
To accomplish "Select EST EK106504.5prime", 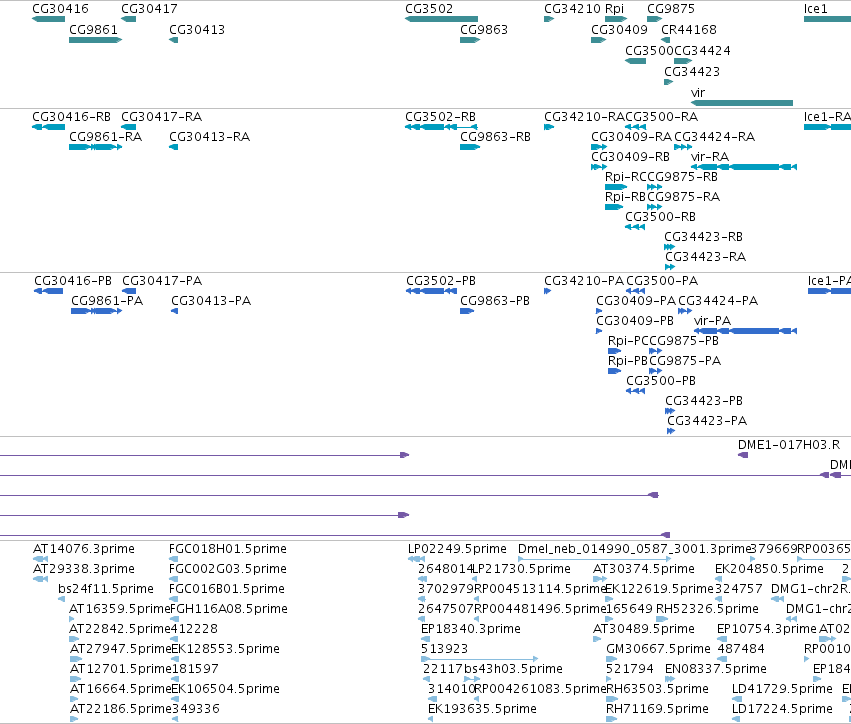I will [225, 689].
